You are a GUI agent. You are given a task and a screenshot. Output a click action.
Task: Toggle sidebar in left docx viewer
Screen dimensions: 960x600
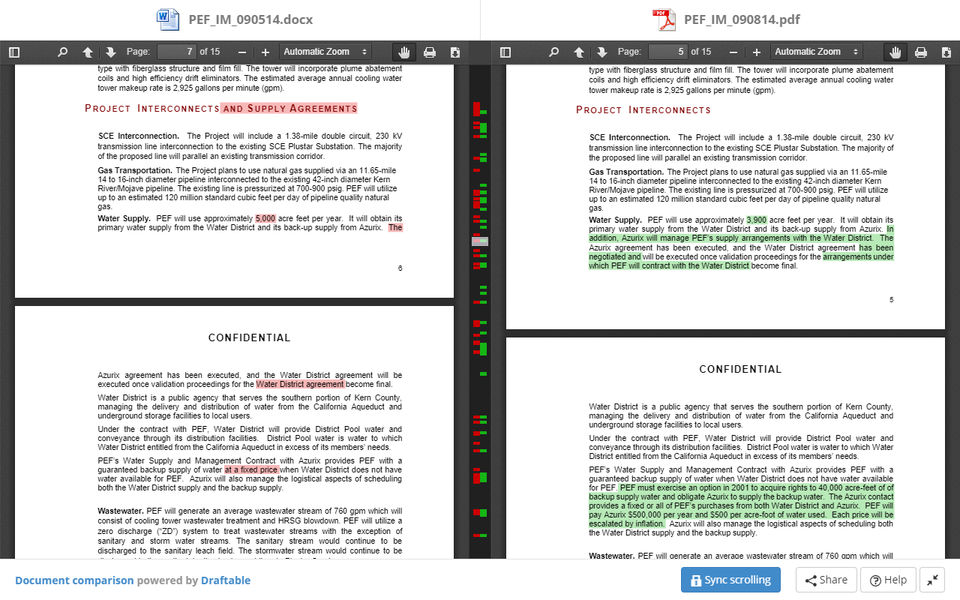point(15,53)
